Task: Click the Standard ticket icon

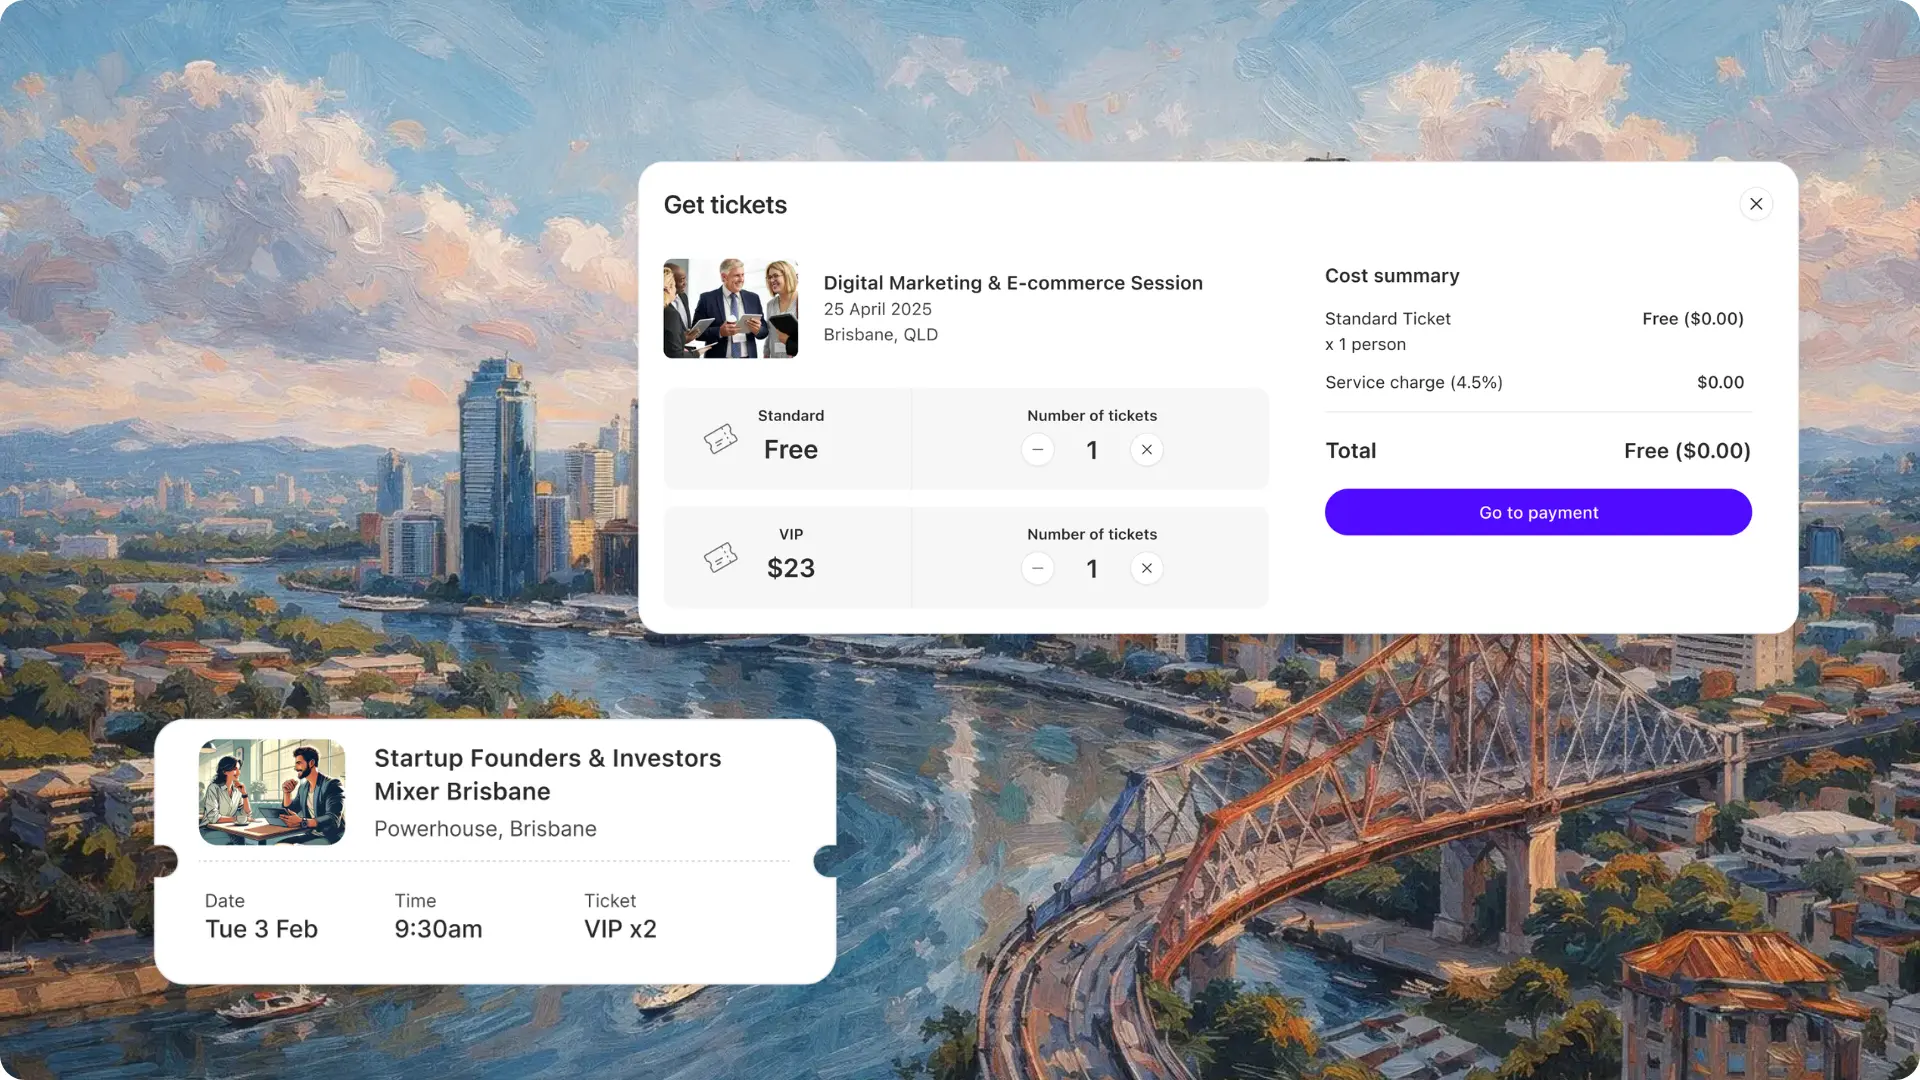Action: (x=720, y=439)
